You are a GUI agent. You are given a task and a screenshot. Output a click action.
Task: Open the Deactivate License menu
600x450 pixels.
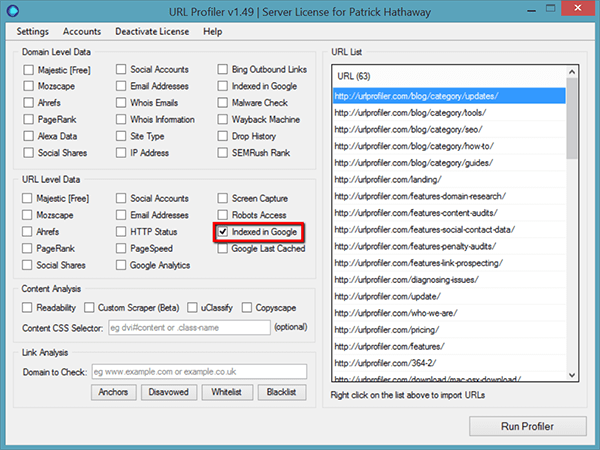click(x=152, y=31)
